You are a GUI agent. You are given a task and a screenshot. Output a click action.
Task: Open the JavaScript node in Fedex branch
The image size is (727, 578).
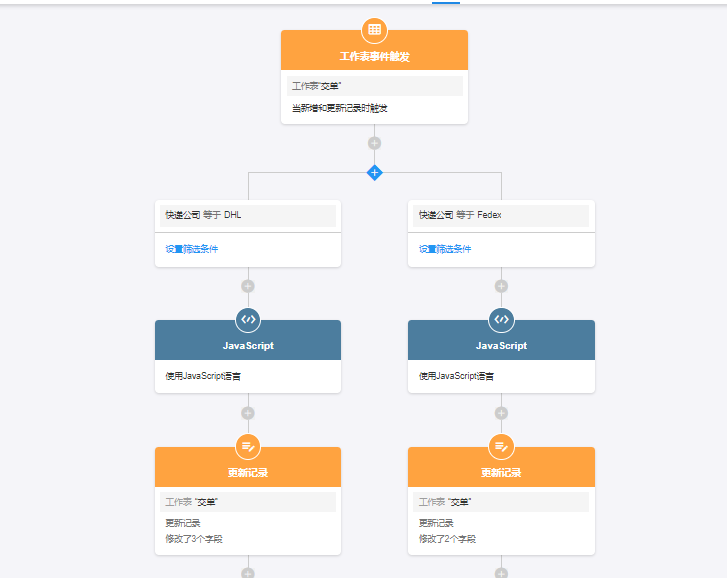click(501, 340)
